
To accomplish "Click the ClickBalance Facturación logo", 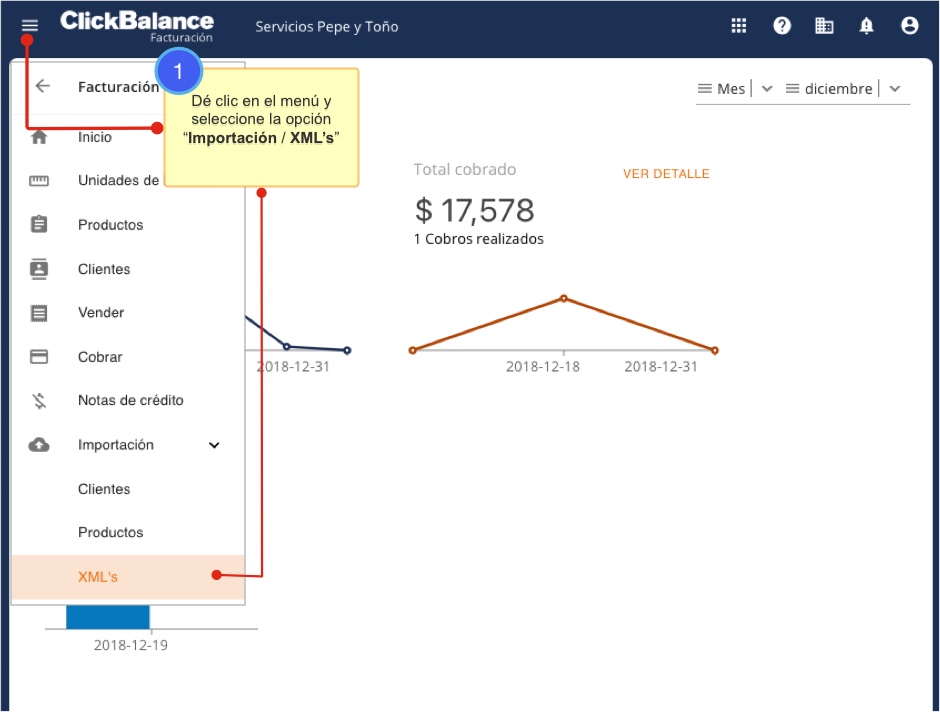I will click(137, 26).
